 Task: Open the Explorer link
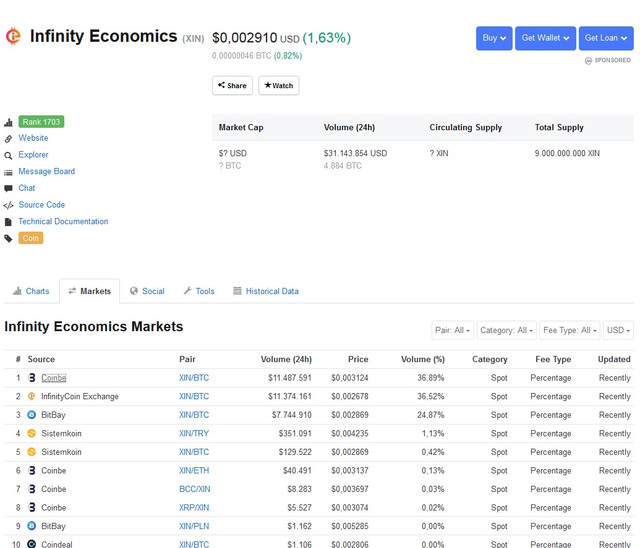33,155
